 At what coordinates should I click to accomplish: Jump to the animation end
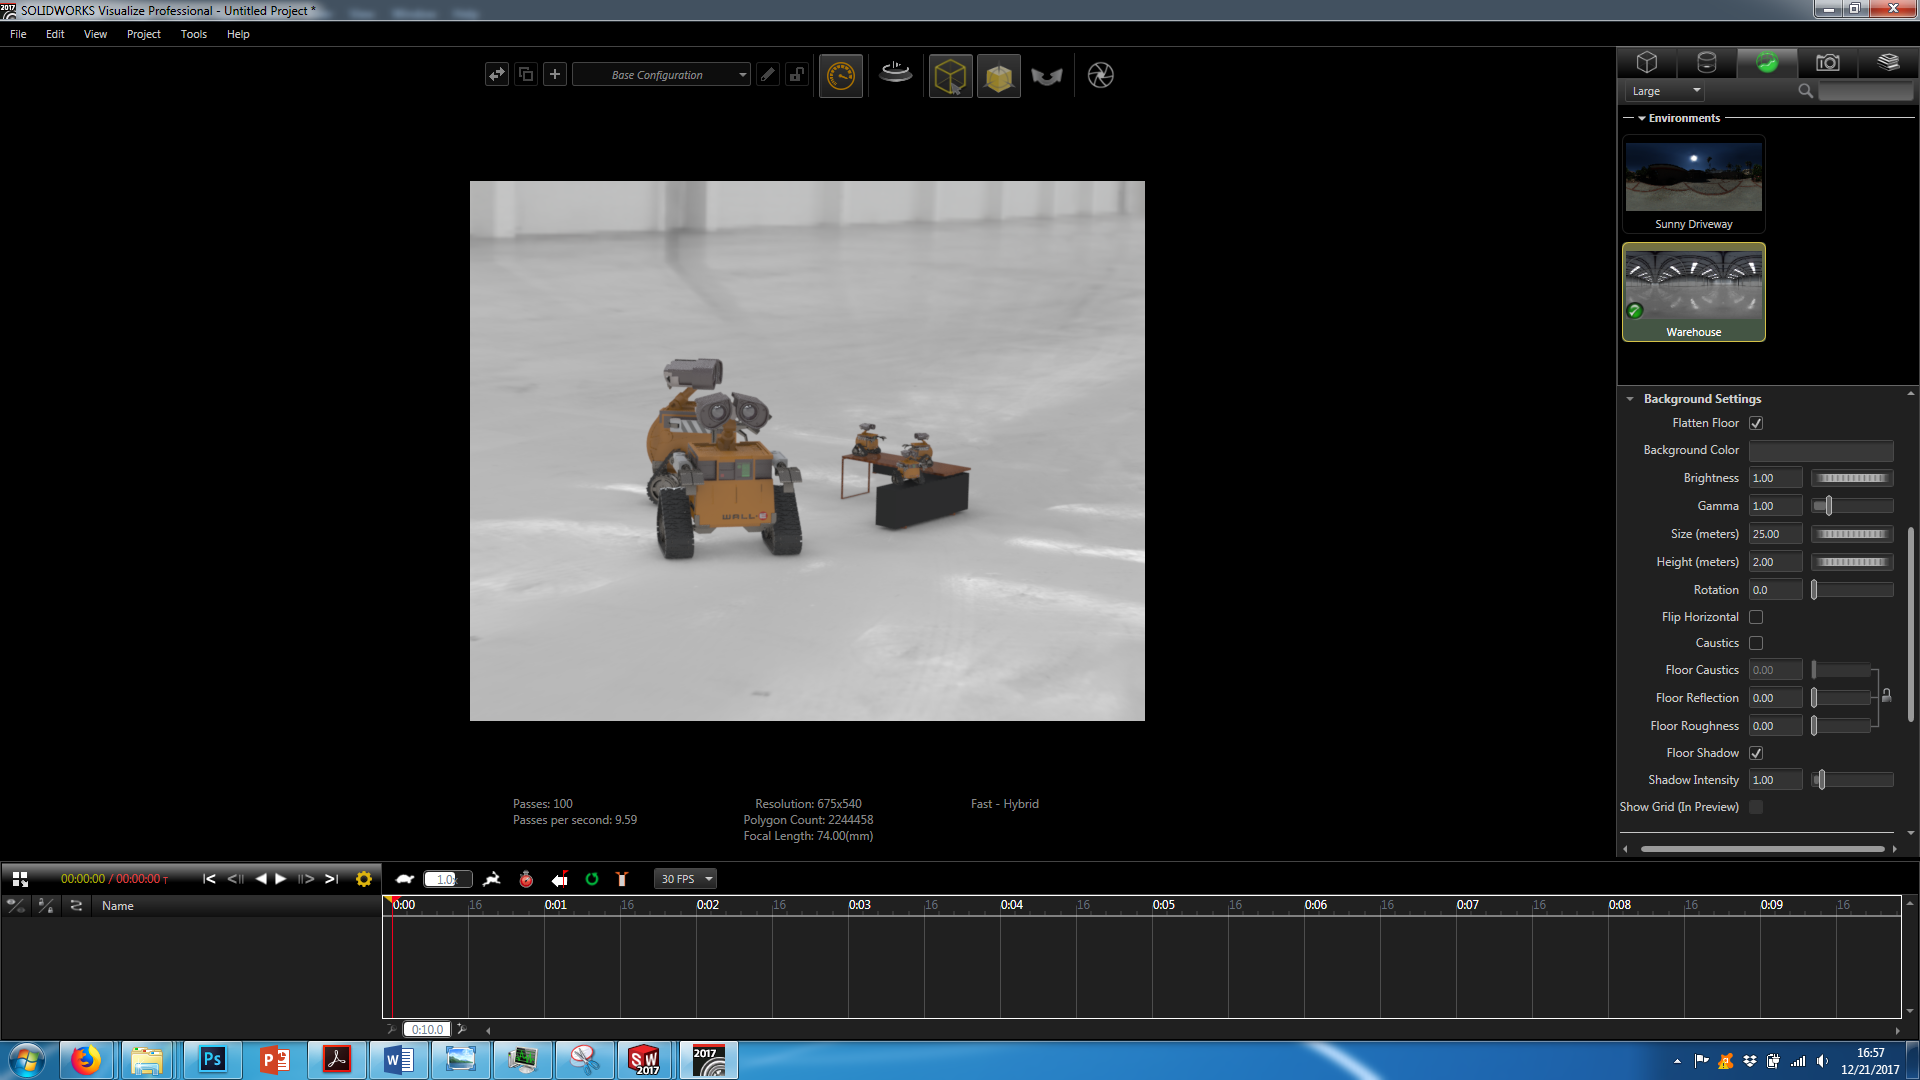(x=332, y=879)
